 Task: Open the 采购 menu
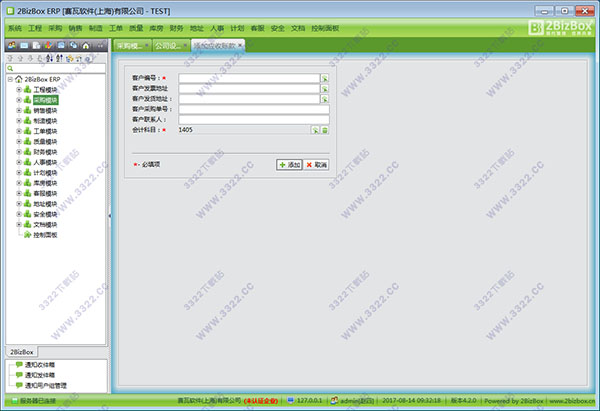(x=55, y=28)
